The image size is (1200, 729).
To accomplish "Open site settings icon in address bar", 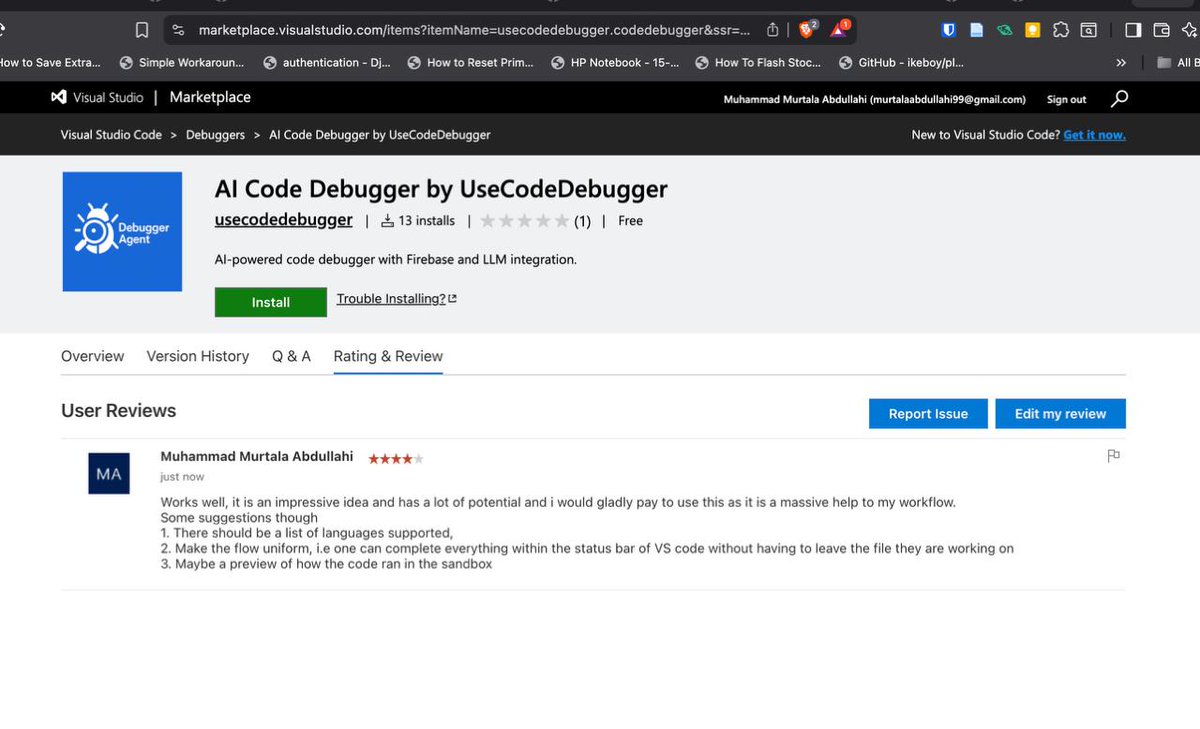I will (x=178, y=30).
